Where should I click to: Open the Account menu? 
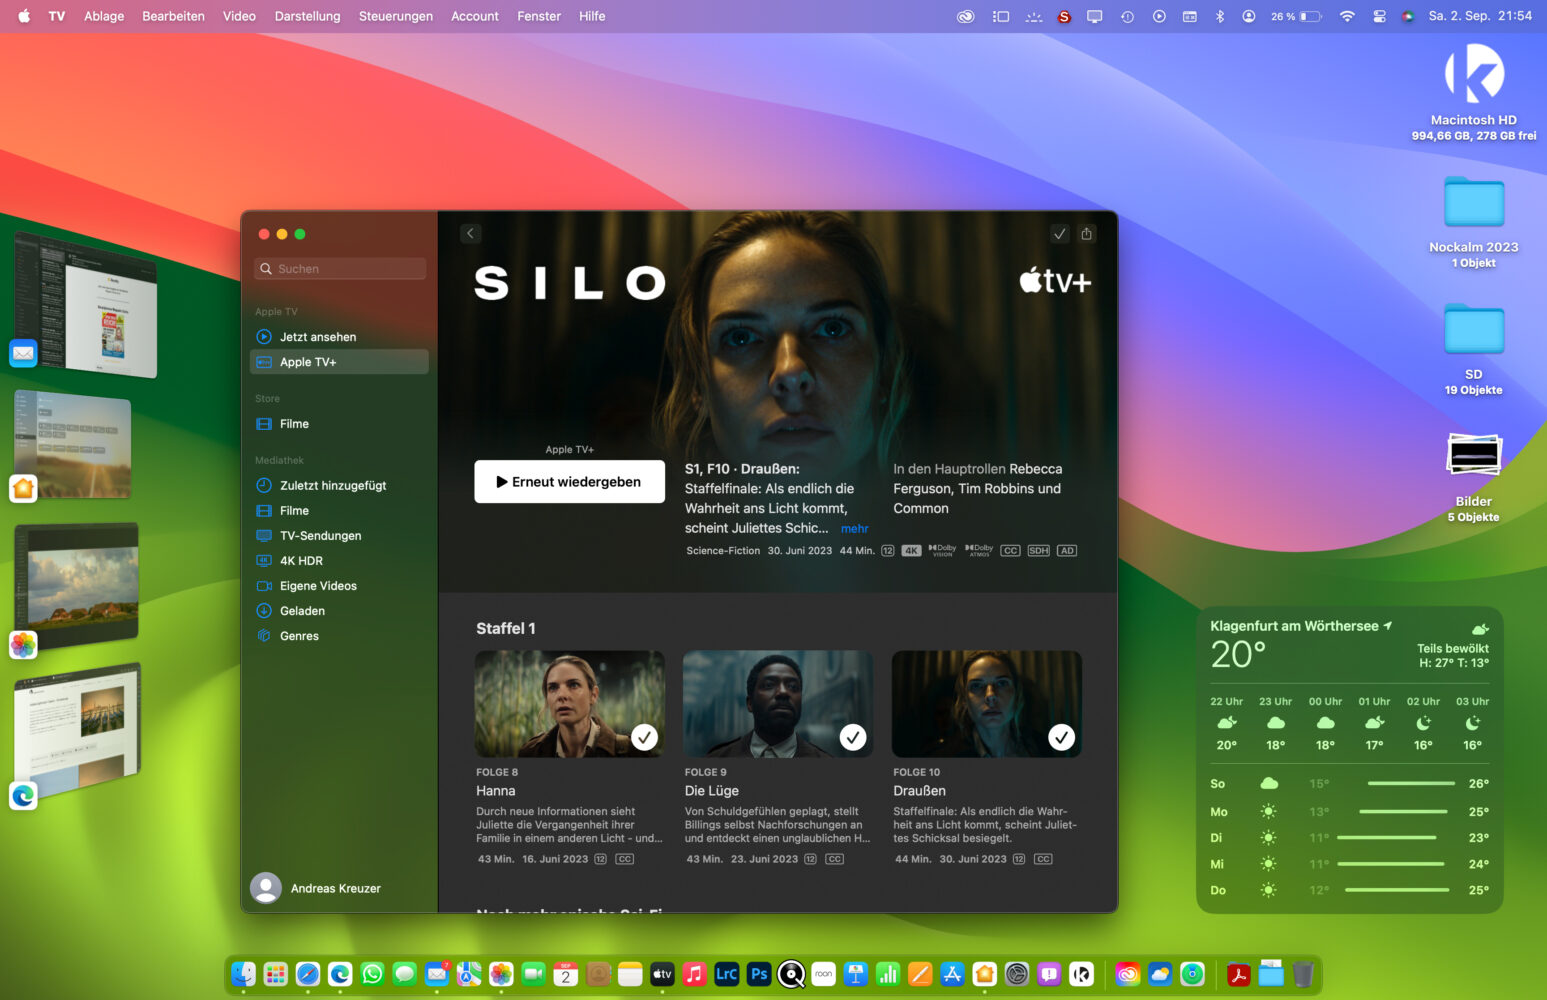[475, 16]
